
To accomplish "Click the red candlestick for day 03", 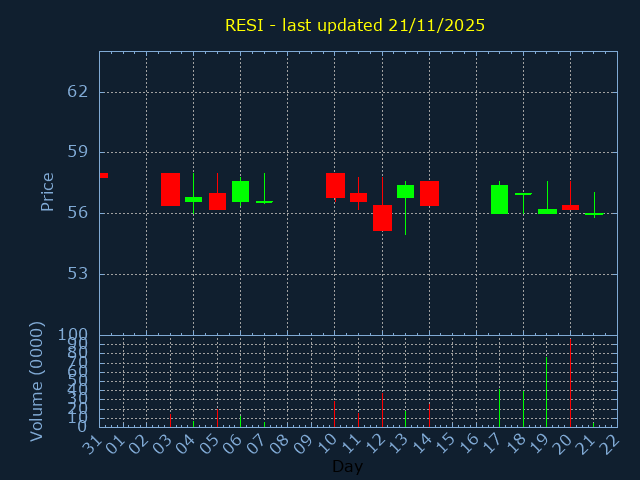I will pos(170,189).
